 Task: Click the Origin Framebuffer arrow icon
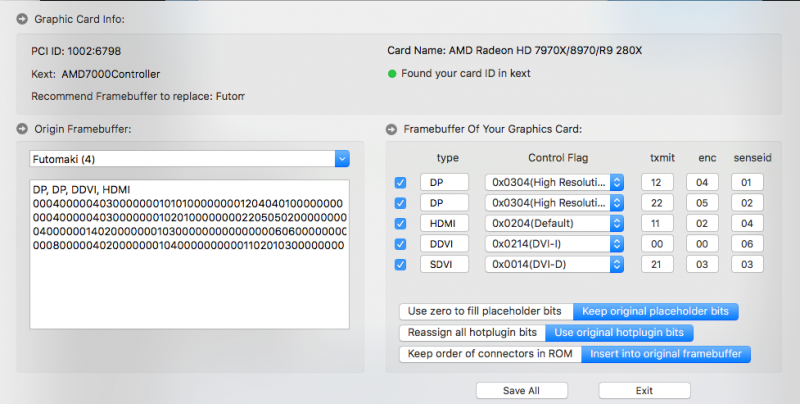[22, 128]
